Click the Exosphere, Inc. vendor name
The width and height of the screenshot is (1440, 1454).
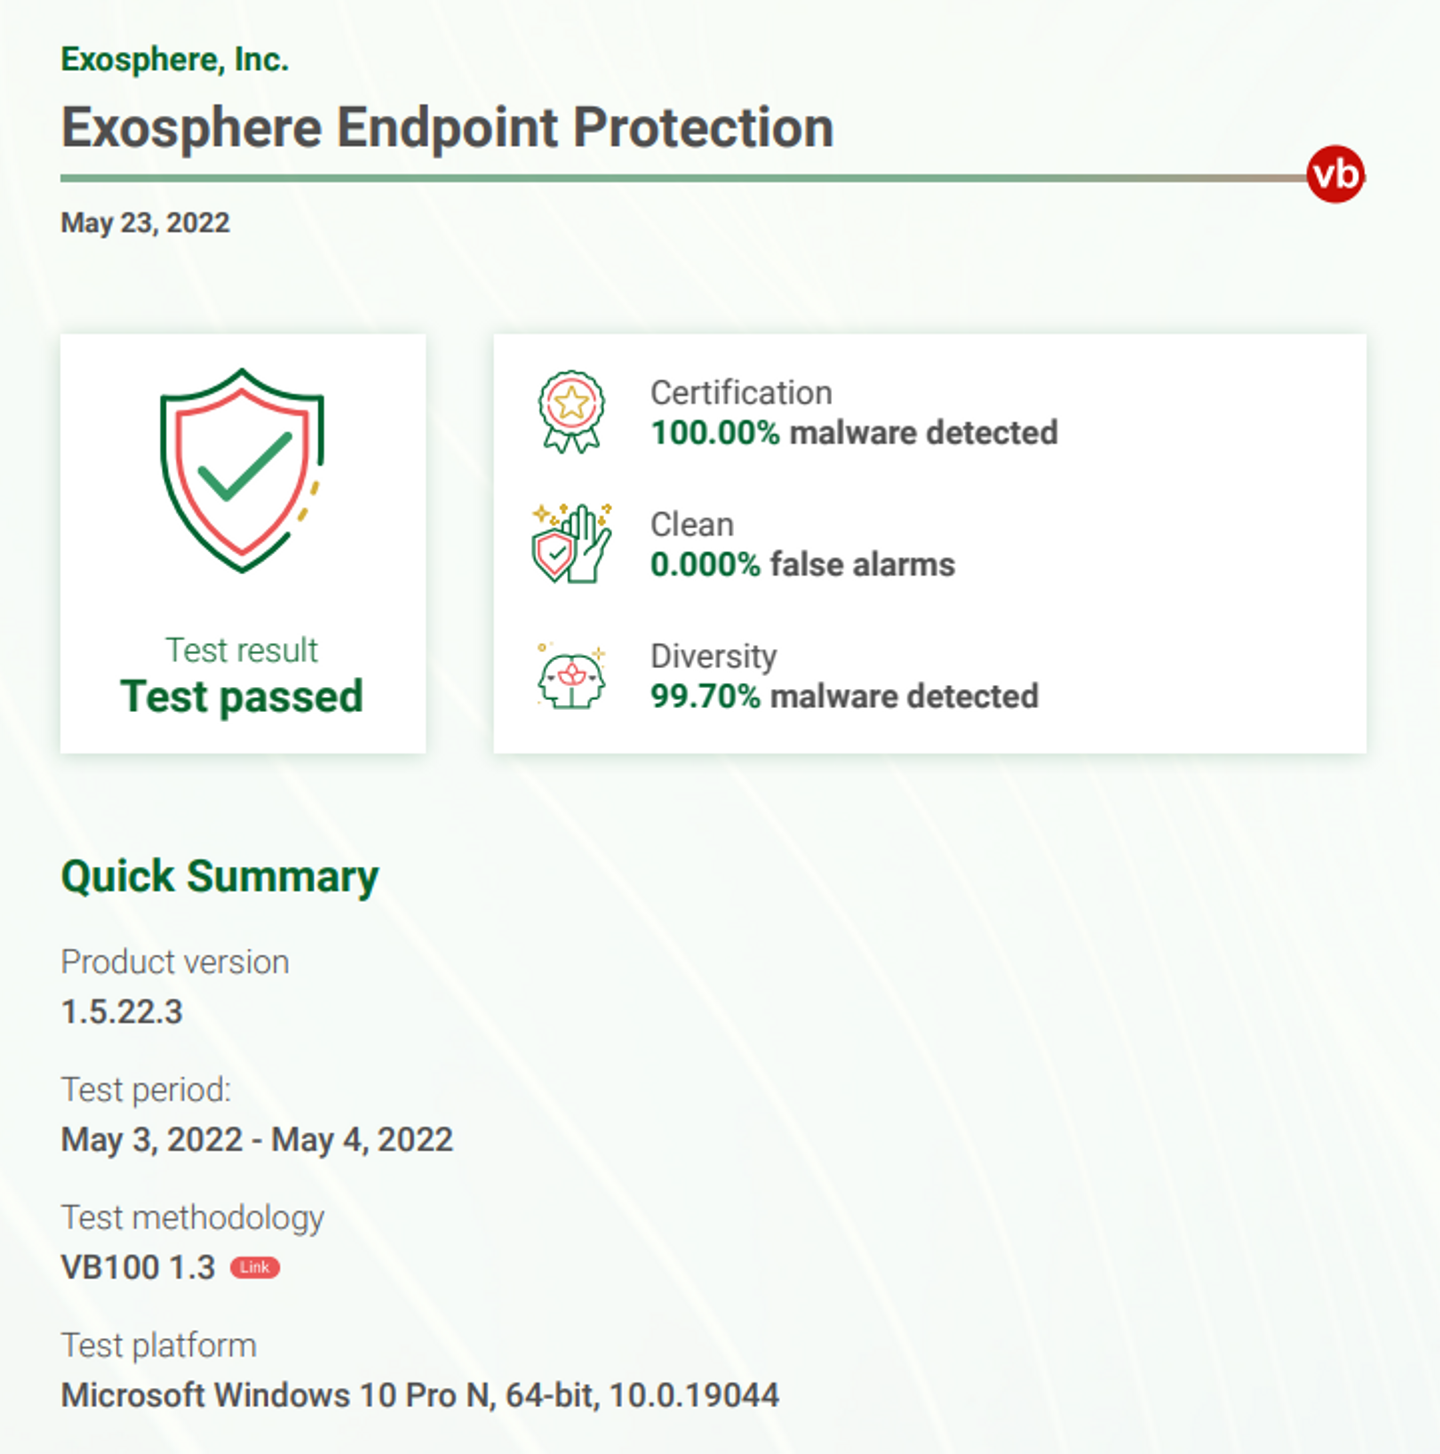pos(175,60)
